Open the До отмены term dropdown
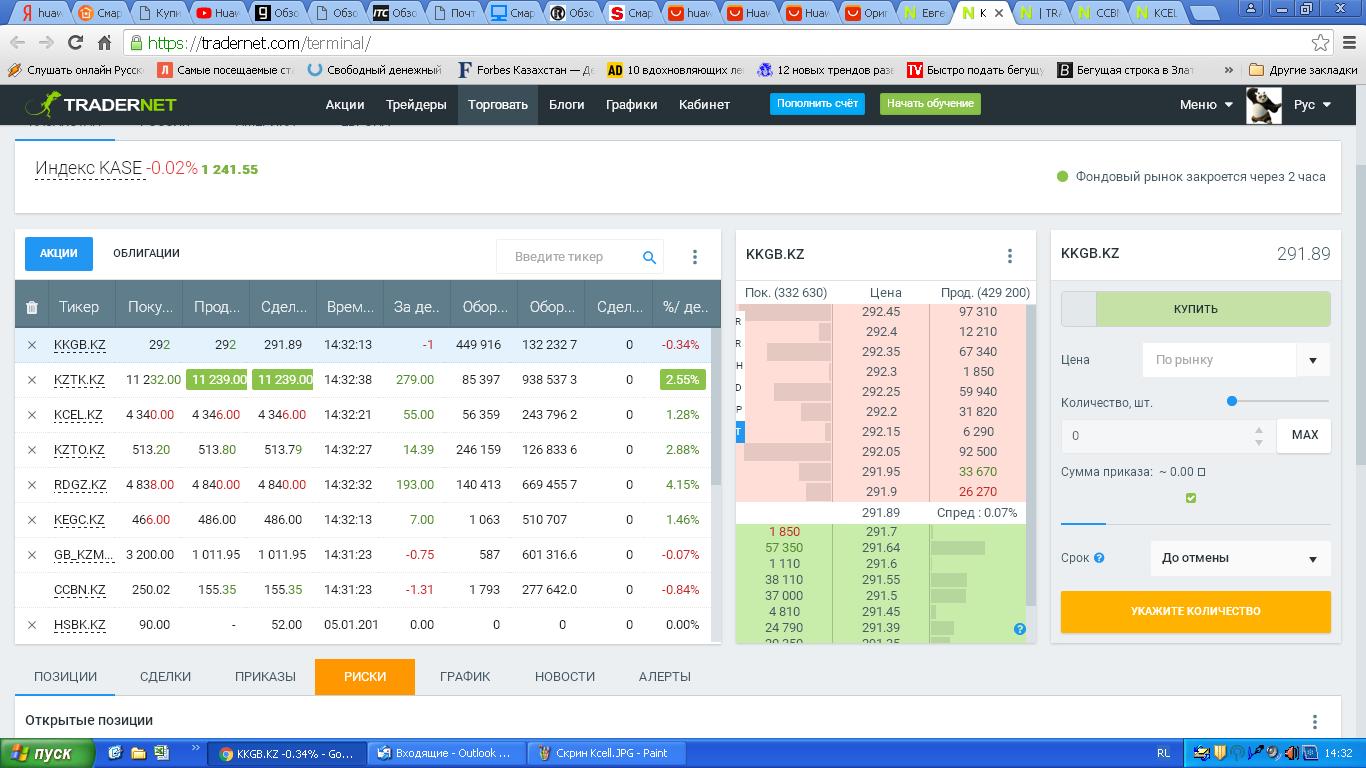Image resolution: width=1366 pixels, height=768 pixels. click(1240, 558)
